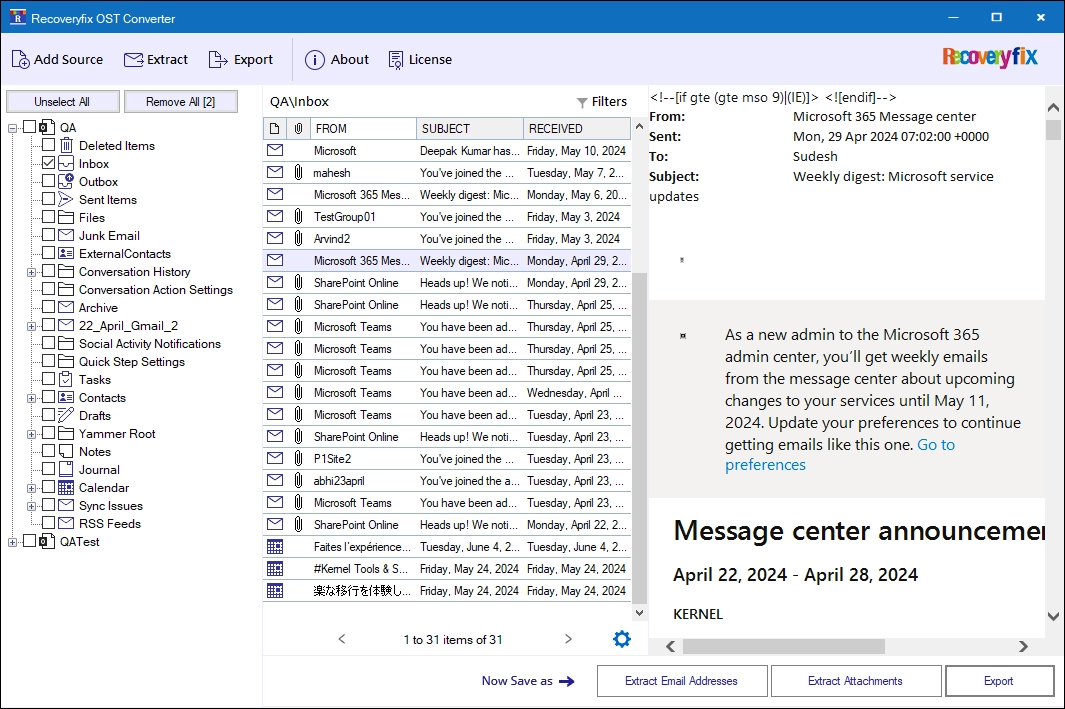Expand the 22_April_Gmail_2 folder
The height and width of the screenshot is (709, 1065).
click(31, 326)
